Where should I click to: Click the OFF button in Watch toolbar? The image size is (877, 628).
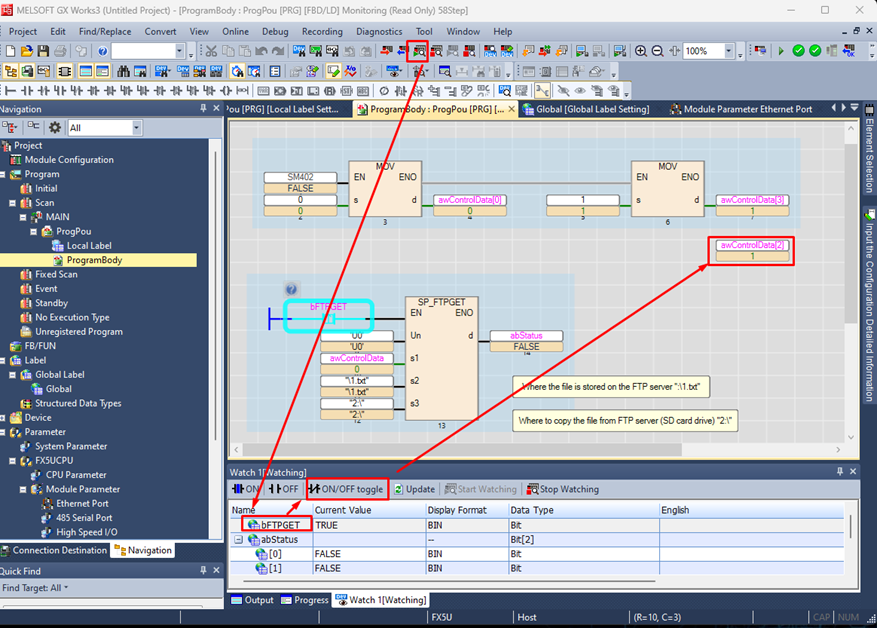pos(284,489)
